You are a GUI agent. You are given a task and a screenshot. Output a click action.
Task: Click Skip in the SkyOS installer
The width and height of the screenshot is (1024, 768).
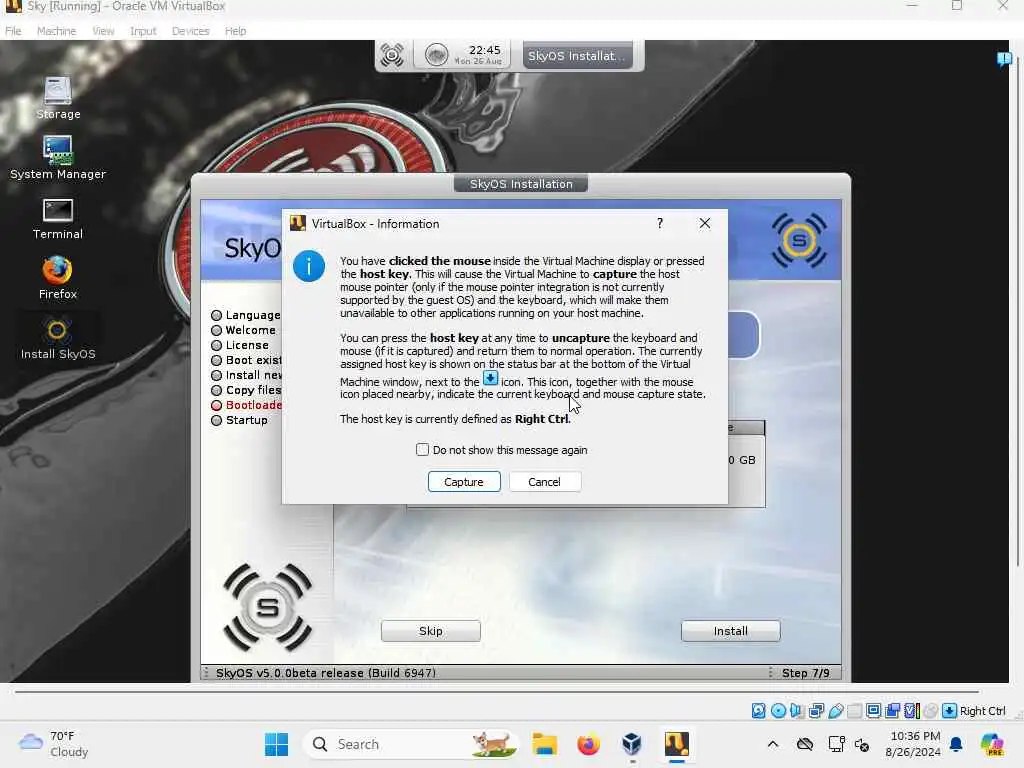[x=430, y=631]
